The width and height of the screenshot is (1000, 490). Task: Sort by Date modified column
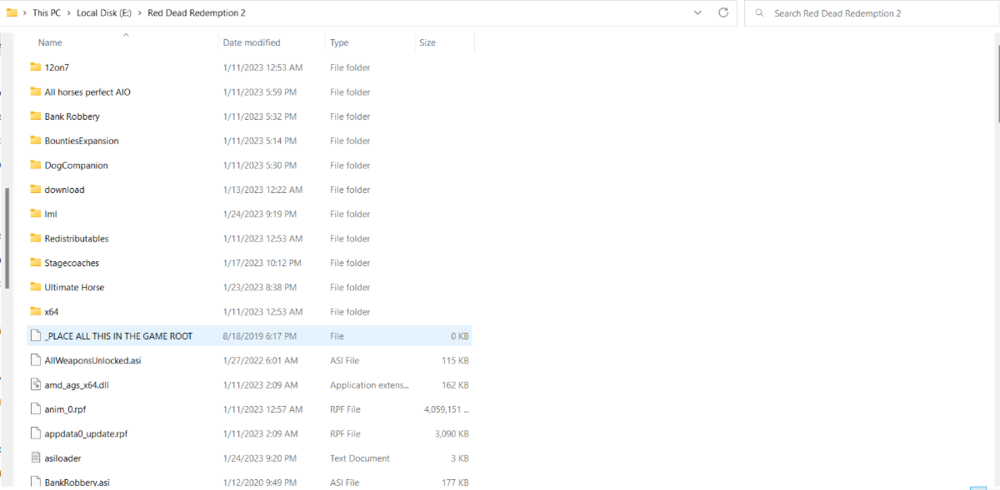pos(252,43)
